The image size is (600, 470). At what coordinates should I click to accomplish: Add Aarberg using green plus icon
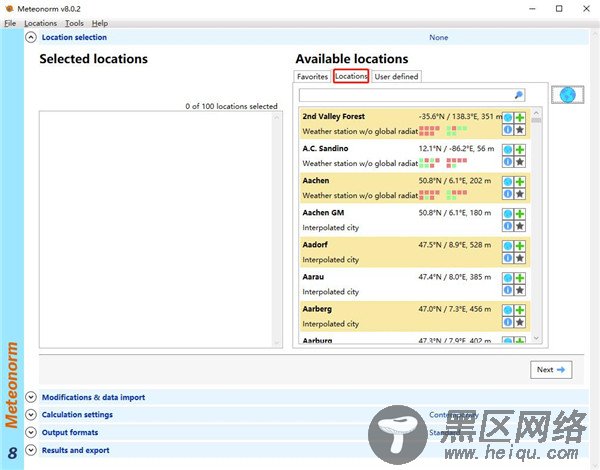(x=520, y=310)
